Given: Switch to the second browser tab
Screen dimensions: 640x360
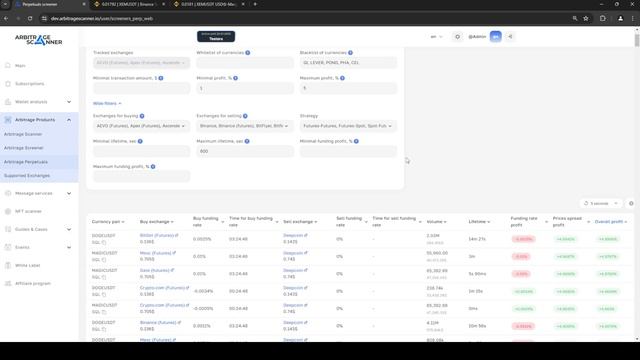Looking at the screenshot, I should pyautogui.click(x=129, y=4).
